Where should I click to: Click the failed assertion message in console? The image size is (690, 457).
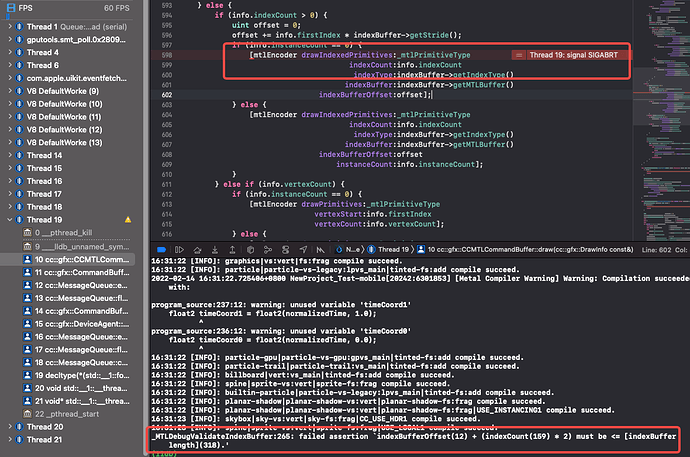(414, 441)
